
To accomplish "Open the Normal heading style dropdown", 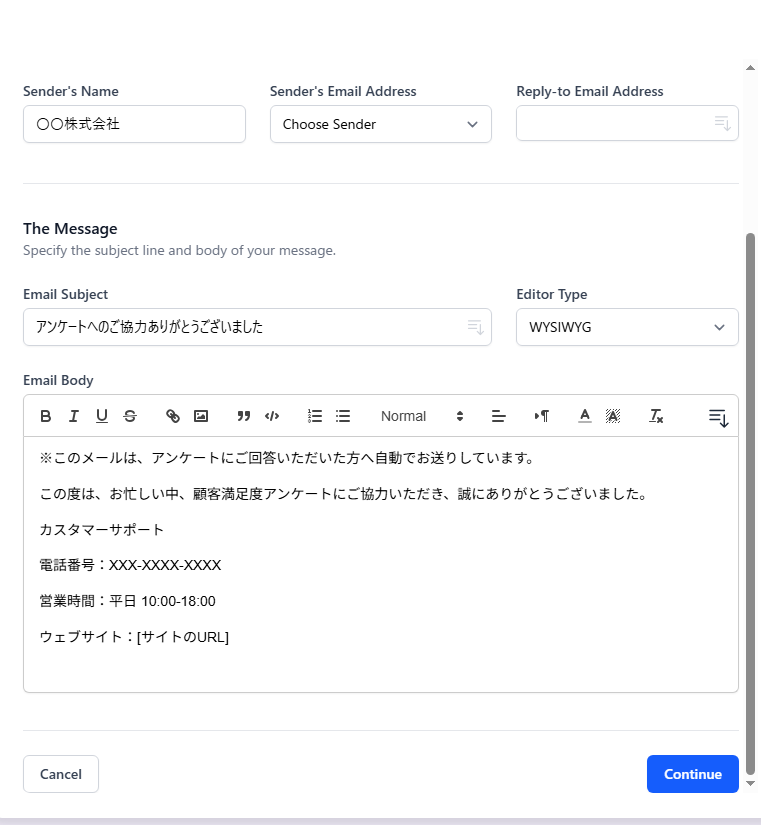I will pyautogui.click(x=422, y=416).
